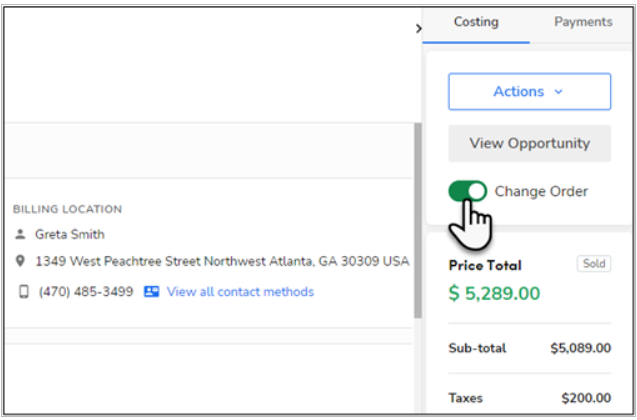
Task: Click the location pin icon by the address
Action: point(20,262)
